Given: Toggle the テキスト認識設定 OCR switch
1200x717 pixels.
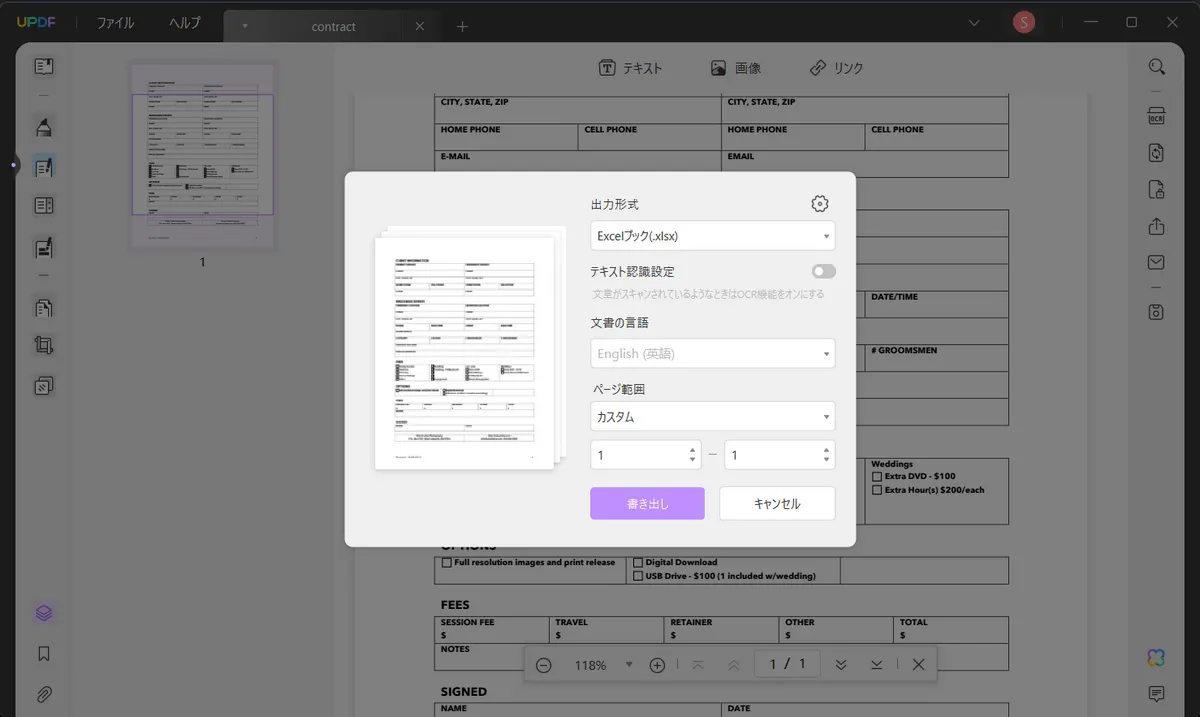Looking at the screenshot, I should click(x=824, y=271).
